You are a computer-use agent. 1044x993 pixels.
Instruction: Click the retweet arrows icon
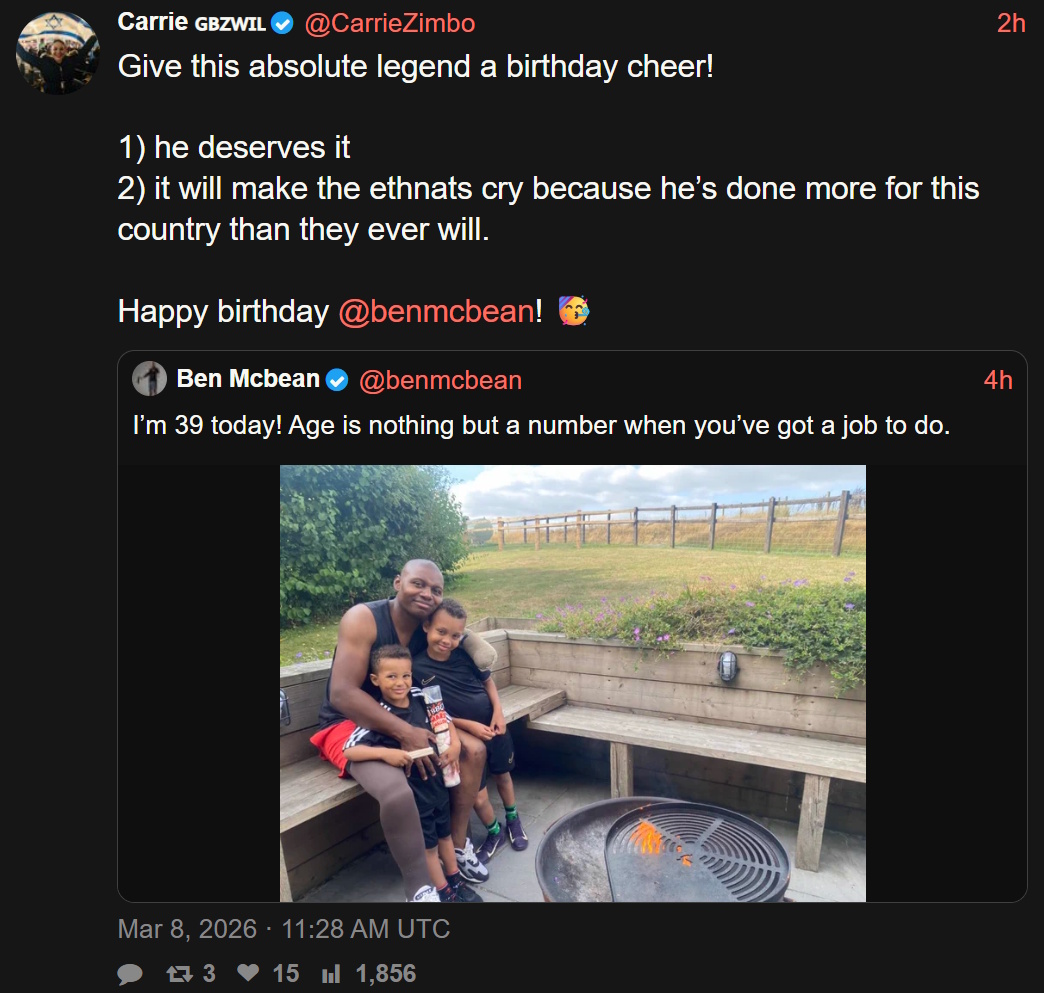[180, 974]
